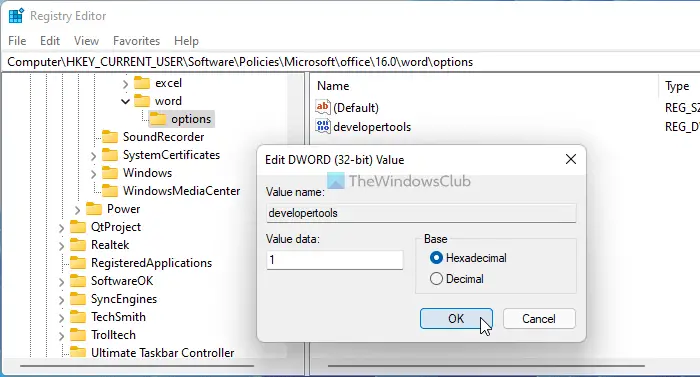Expand the SystemCertificates key
The height and width of the screenshot is (377, 700).
click(93, 156)
